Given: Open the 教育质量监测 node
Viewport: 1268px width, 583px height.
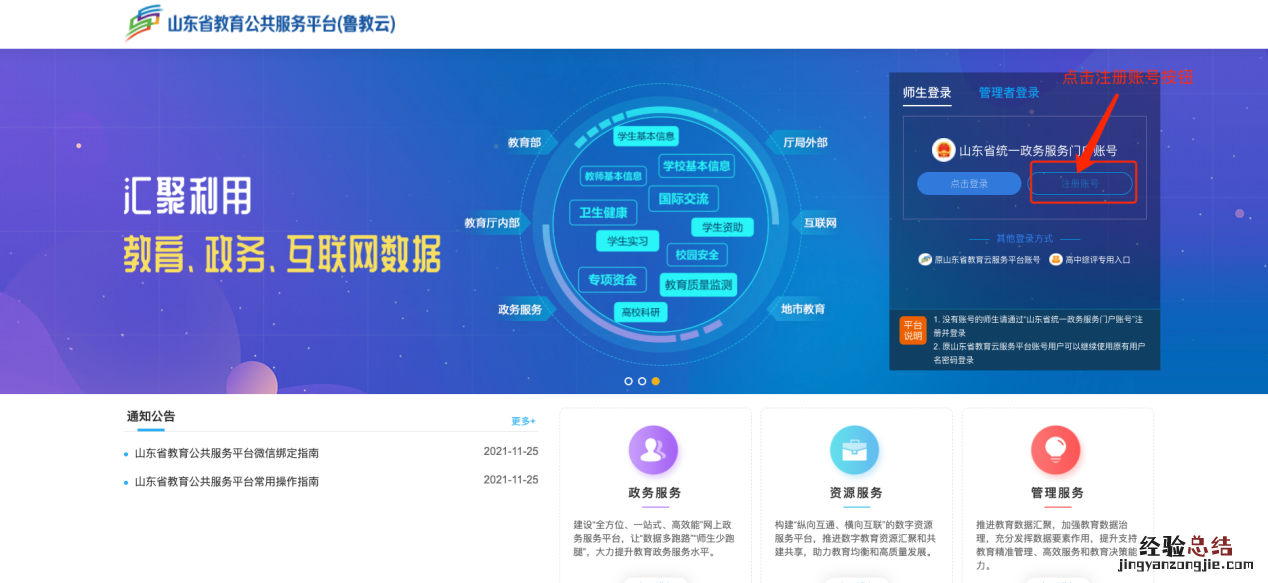Looking at the screenshot, I should (697, 283).
